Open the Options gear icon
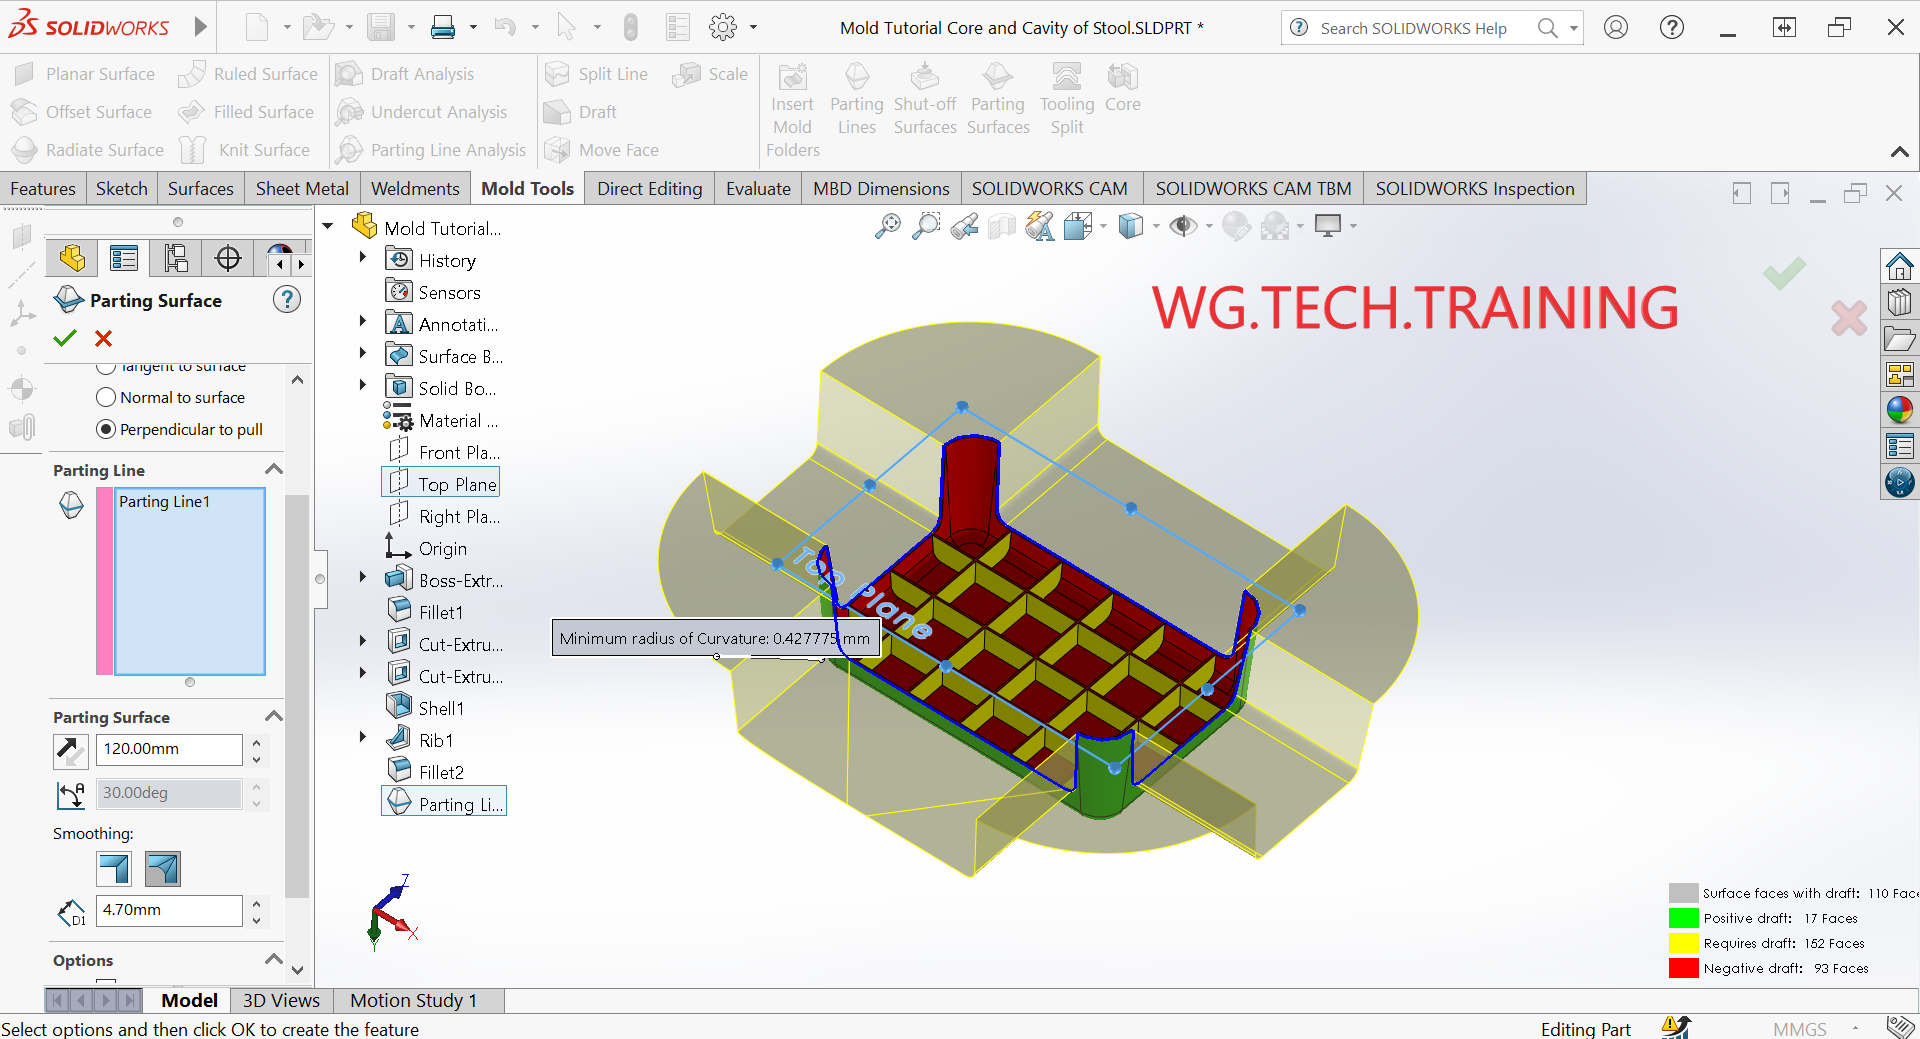The width and height of the screenshot is (1920, 1039). pos(723,27)
